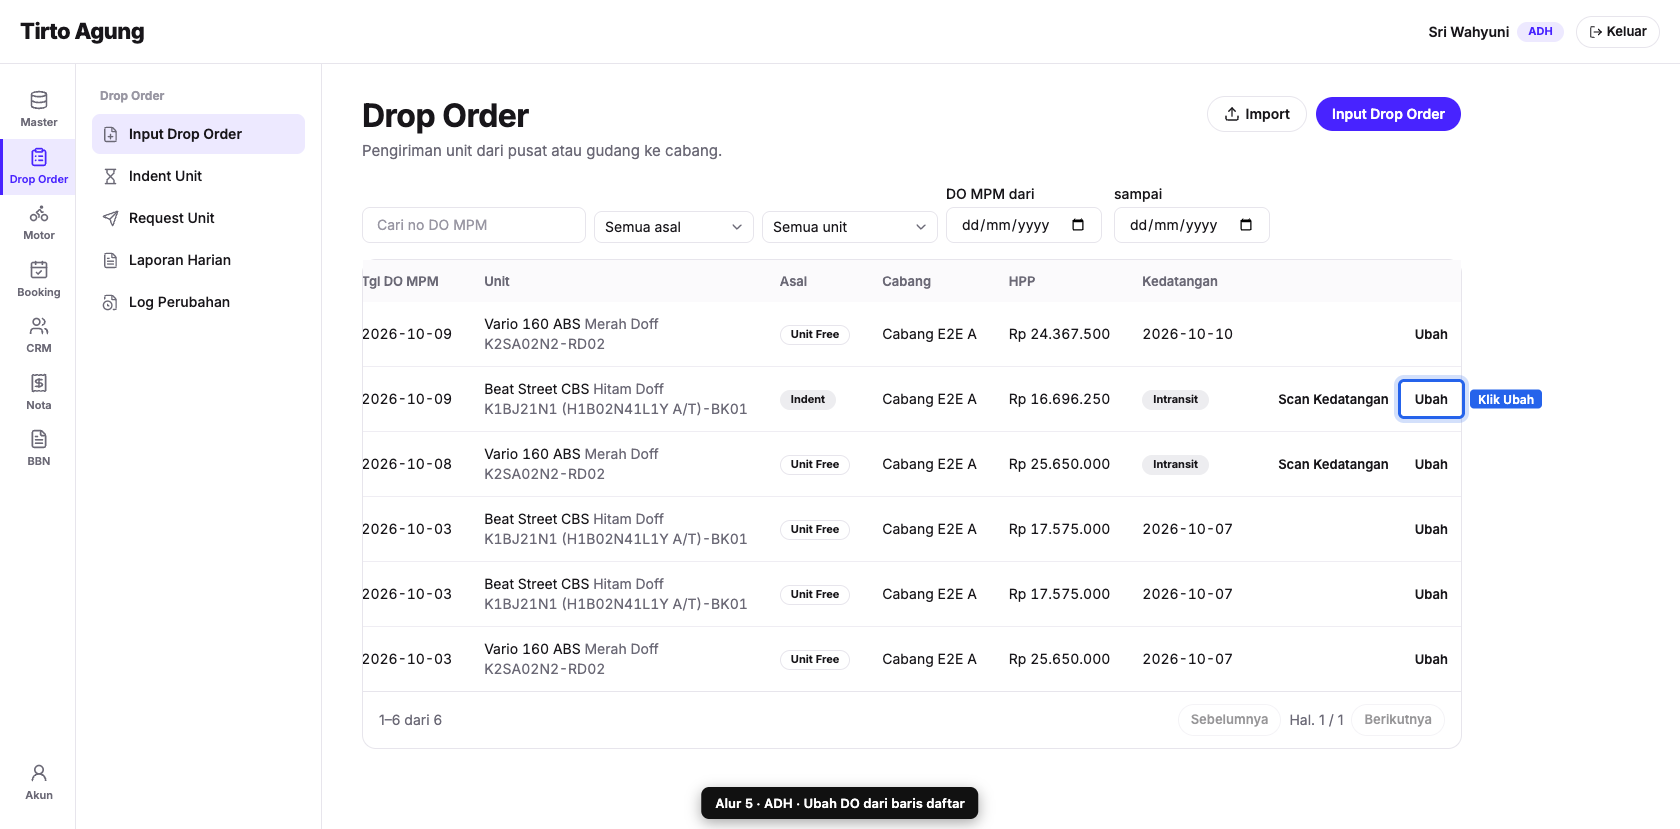Click the ADH role badge

tap(1540, 32)
